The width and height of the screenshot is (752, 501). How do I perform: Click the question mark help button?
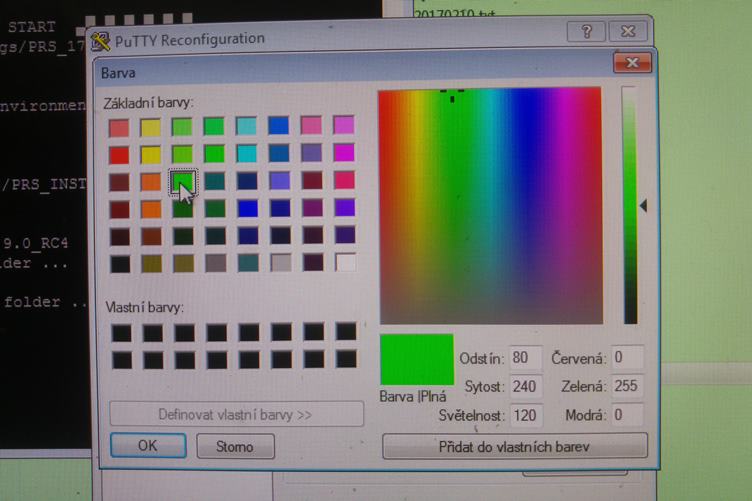(x=586, y=32)
